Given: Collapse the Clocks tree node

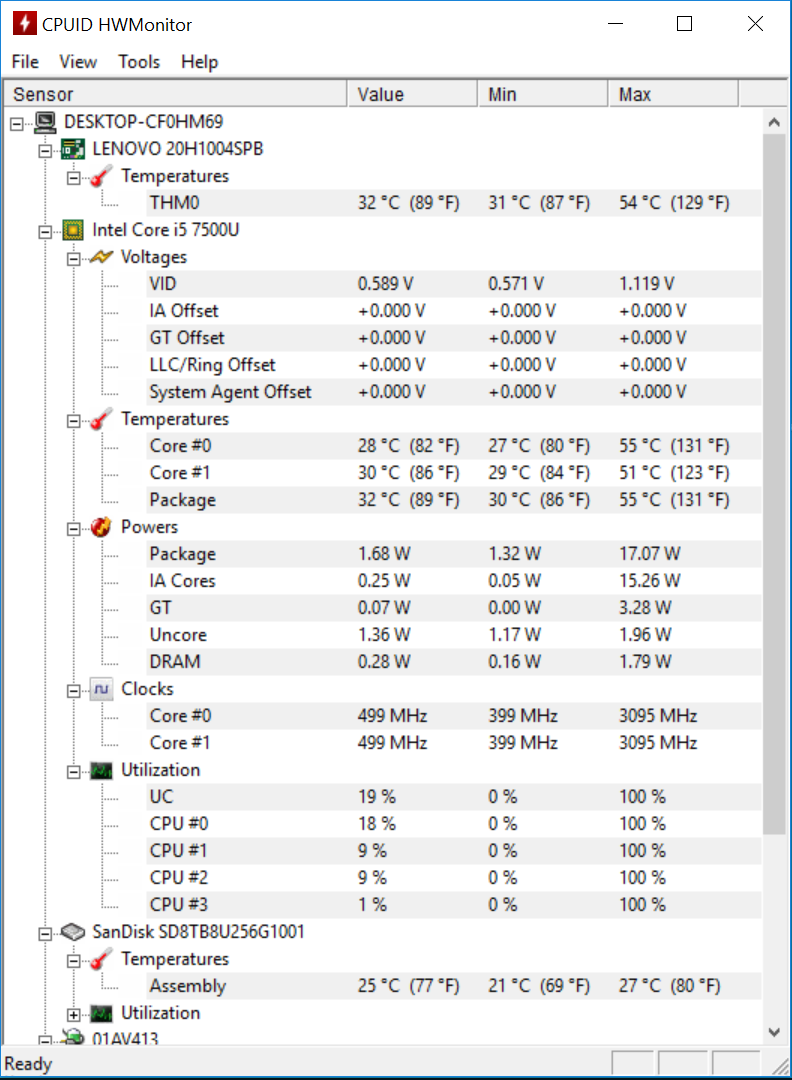Looking at the screenshot, I should [x=74, y=691].
